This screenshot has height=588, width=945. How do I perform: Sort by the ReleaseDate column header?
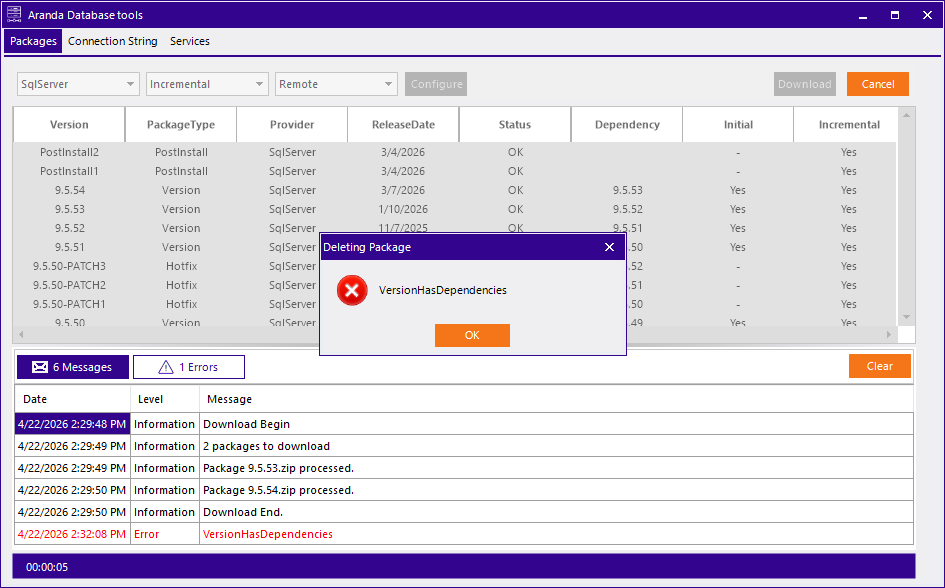click(403, 125)
